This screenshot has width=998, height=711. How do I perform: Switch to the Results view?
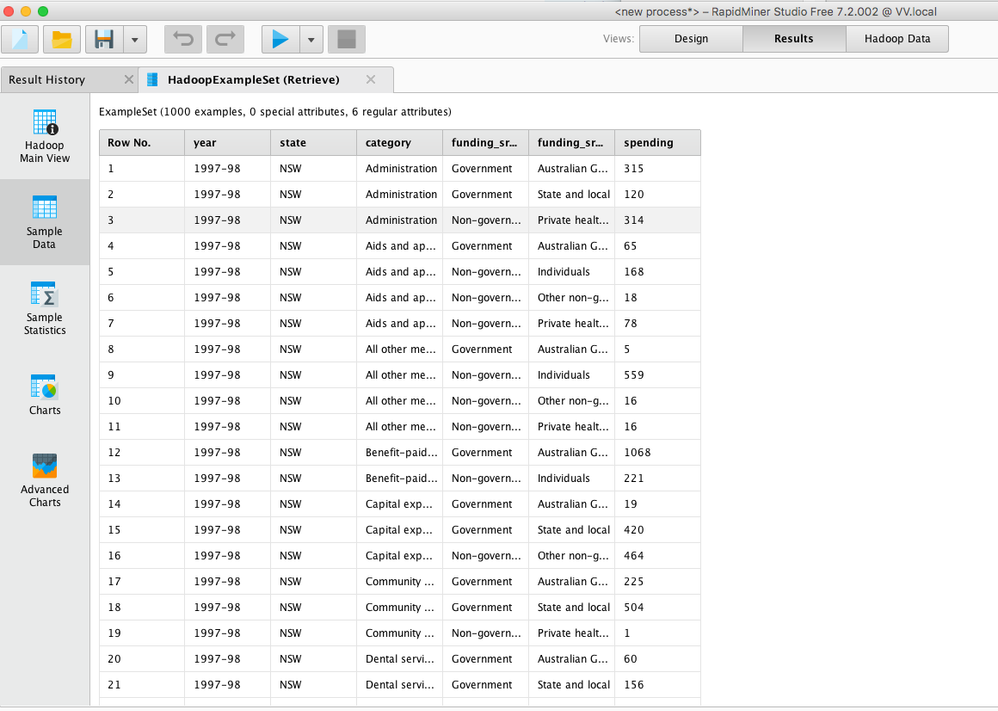pyautogui.click(x=794, y=39)
